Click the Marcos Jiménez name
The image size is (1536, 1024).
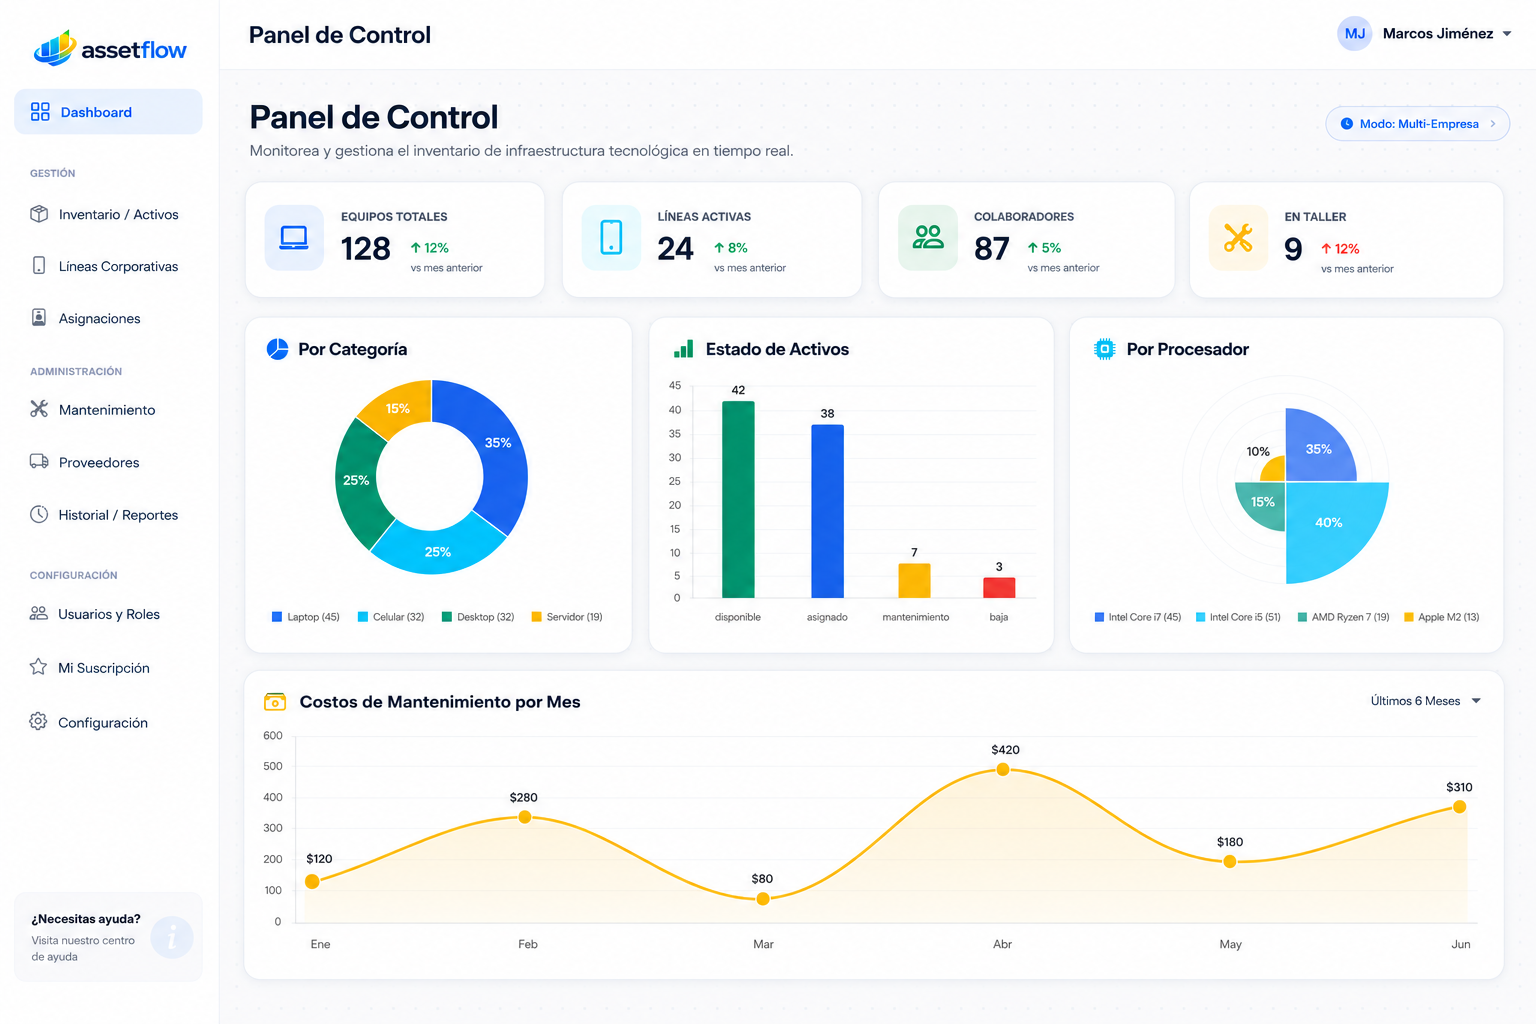[1437, 34]
